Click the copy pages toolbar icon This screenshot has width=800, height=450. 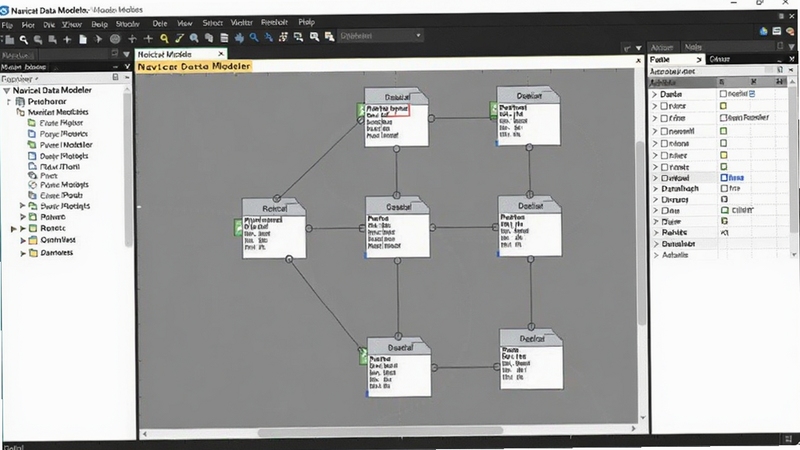tap(209, 38)
